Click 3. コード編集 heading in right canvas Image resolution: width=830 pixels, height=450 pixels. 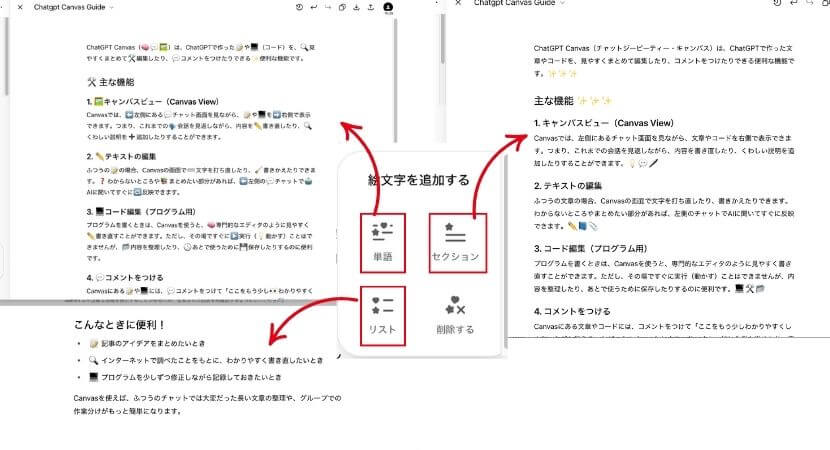pyautogui.click(x=590, y=248)
